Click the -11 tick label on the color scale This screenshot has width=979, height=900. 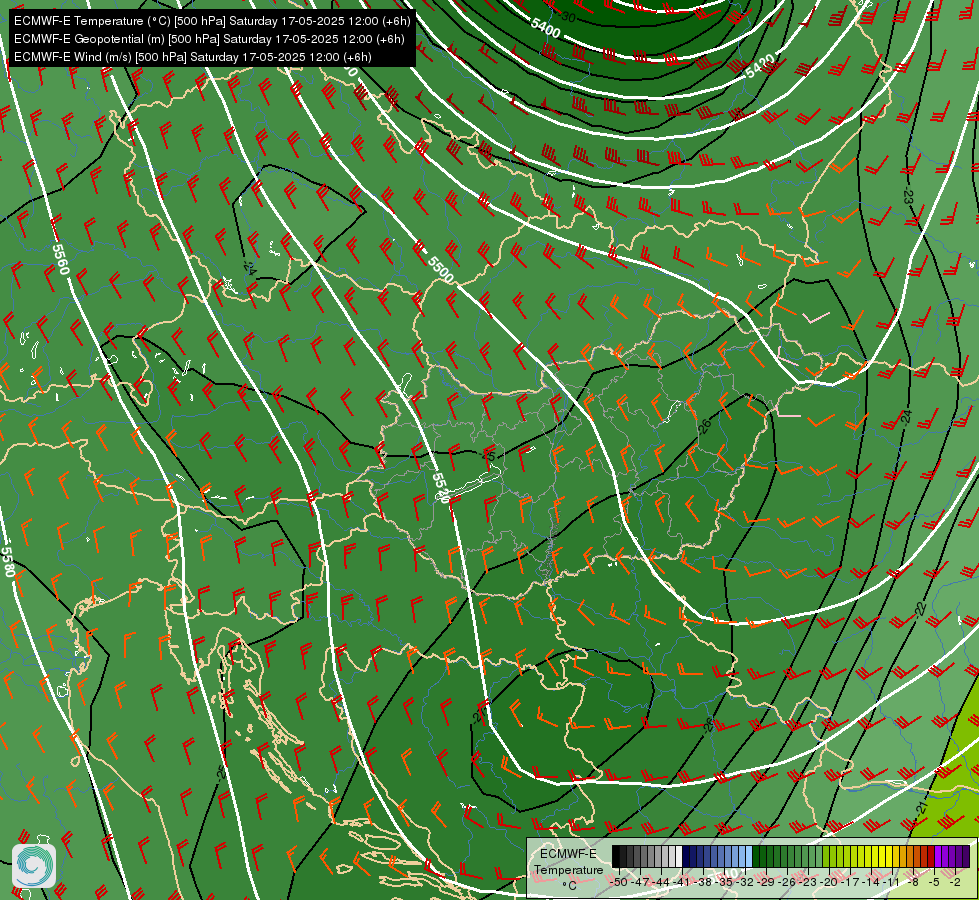point(891,882)
